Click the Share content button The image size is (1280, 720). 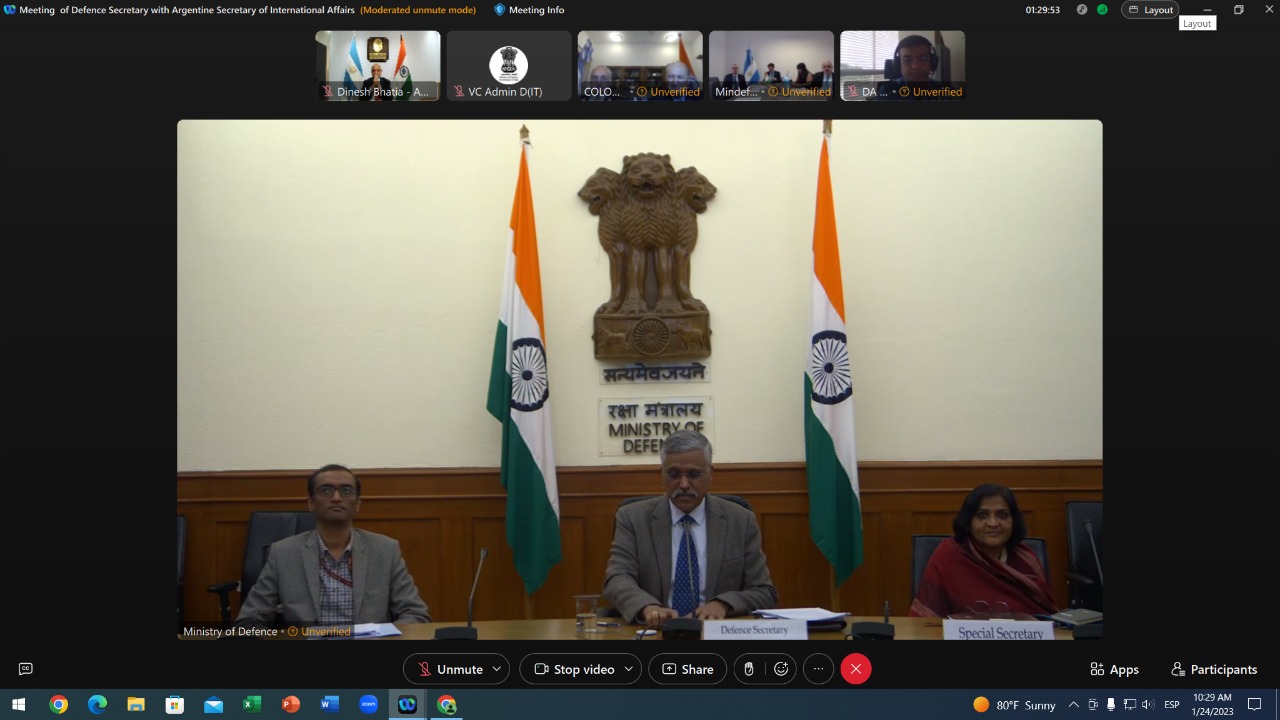click(687, 669)
